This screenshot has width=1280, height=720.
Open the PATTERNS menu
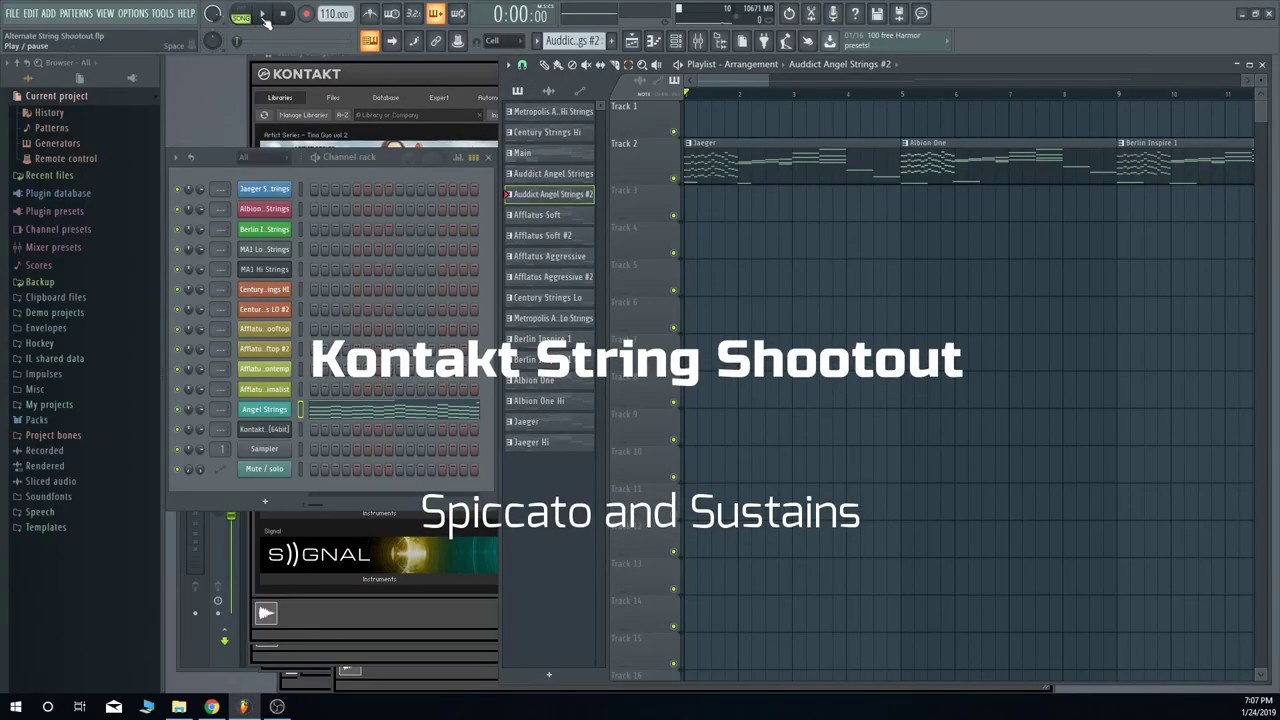click(x=76, y=14)
